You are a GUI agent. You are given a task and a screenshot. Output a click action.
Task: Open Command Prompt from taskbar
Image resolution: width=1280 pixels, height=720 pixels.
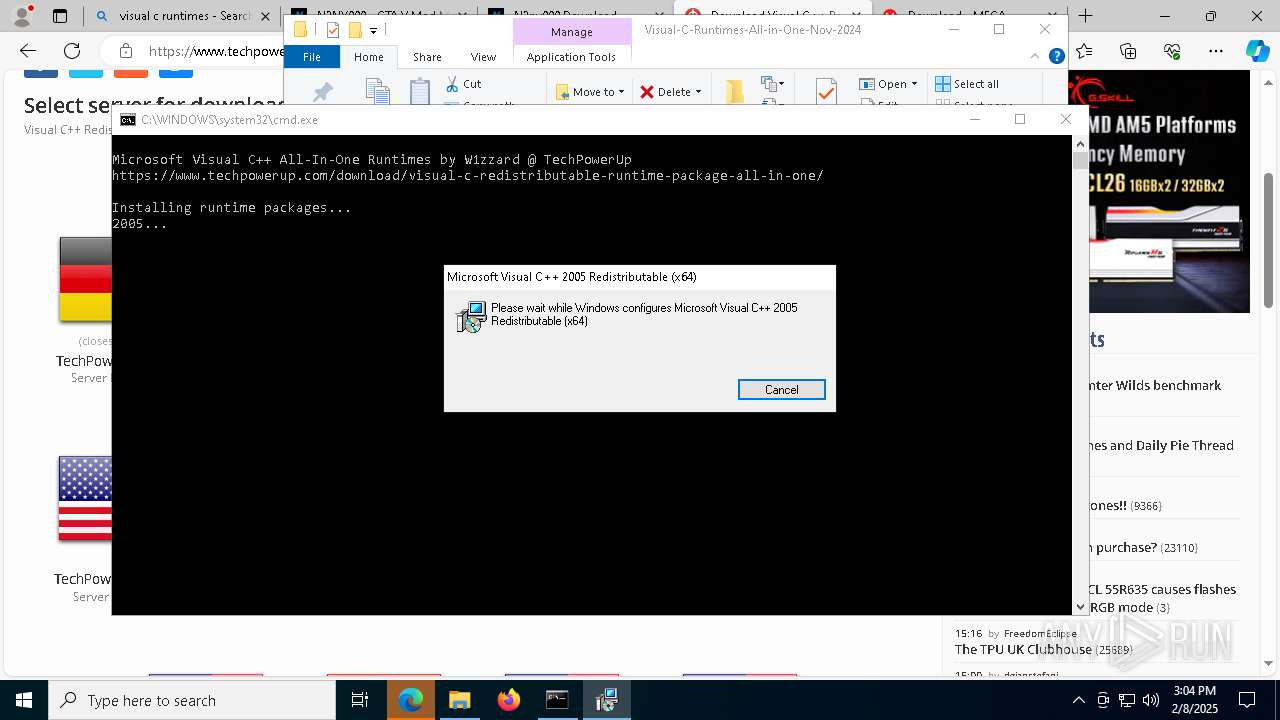tap(557, 700)
